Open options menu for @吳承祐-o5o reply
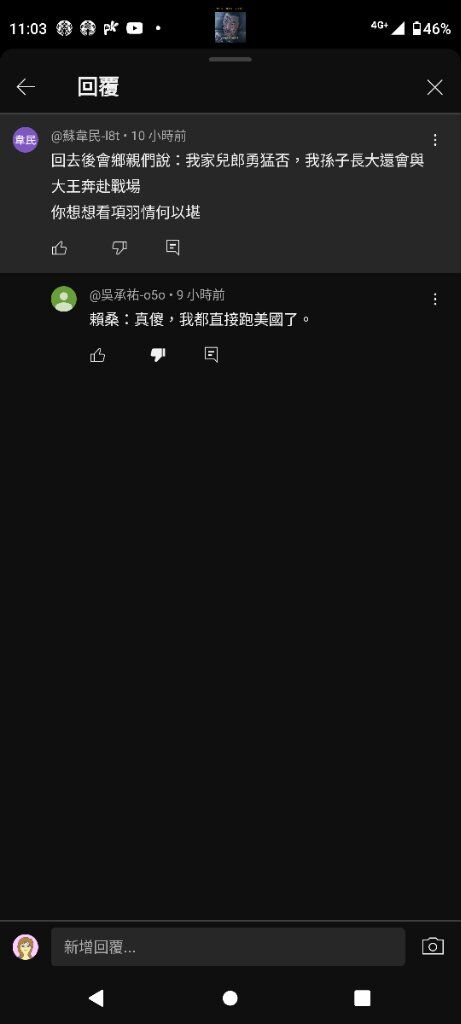This screenshot has width=461, height=1024. pos(436,299)
